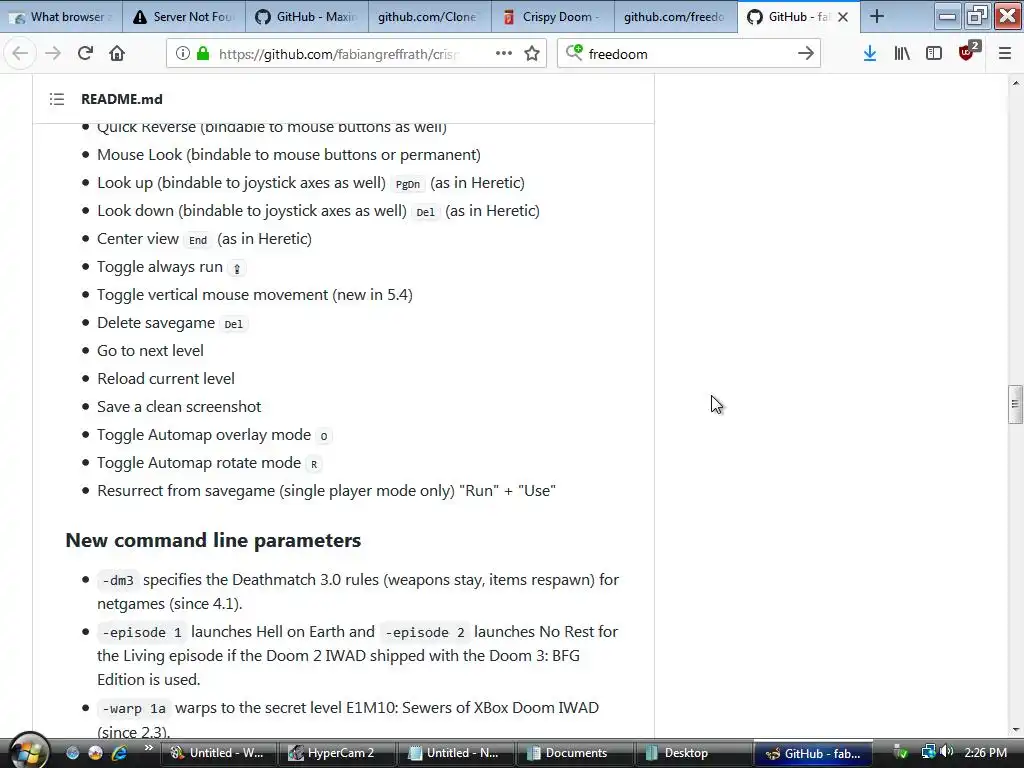Click the Reload current level item

pos(166,379)
